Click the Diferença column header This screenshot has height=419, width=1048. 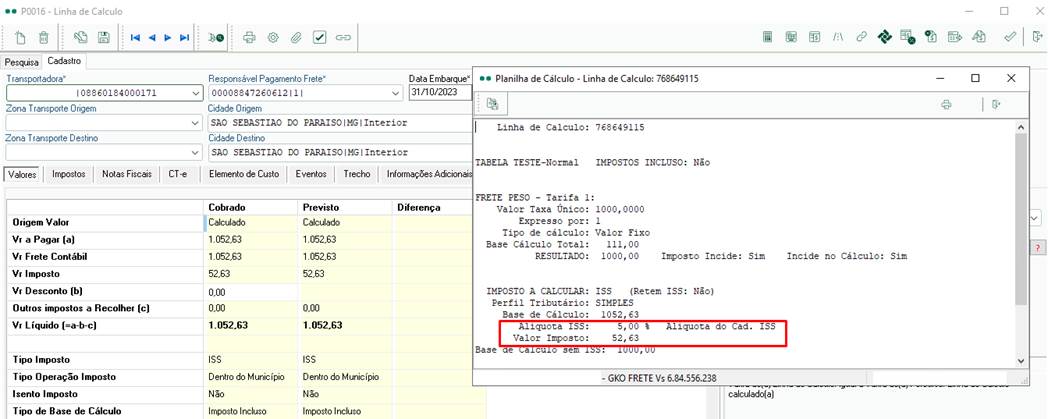tap(438, 207)
